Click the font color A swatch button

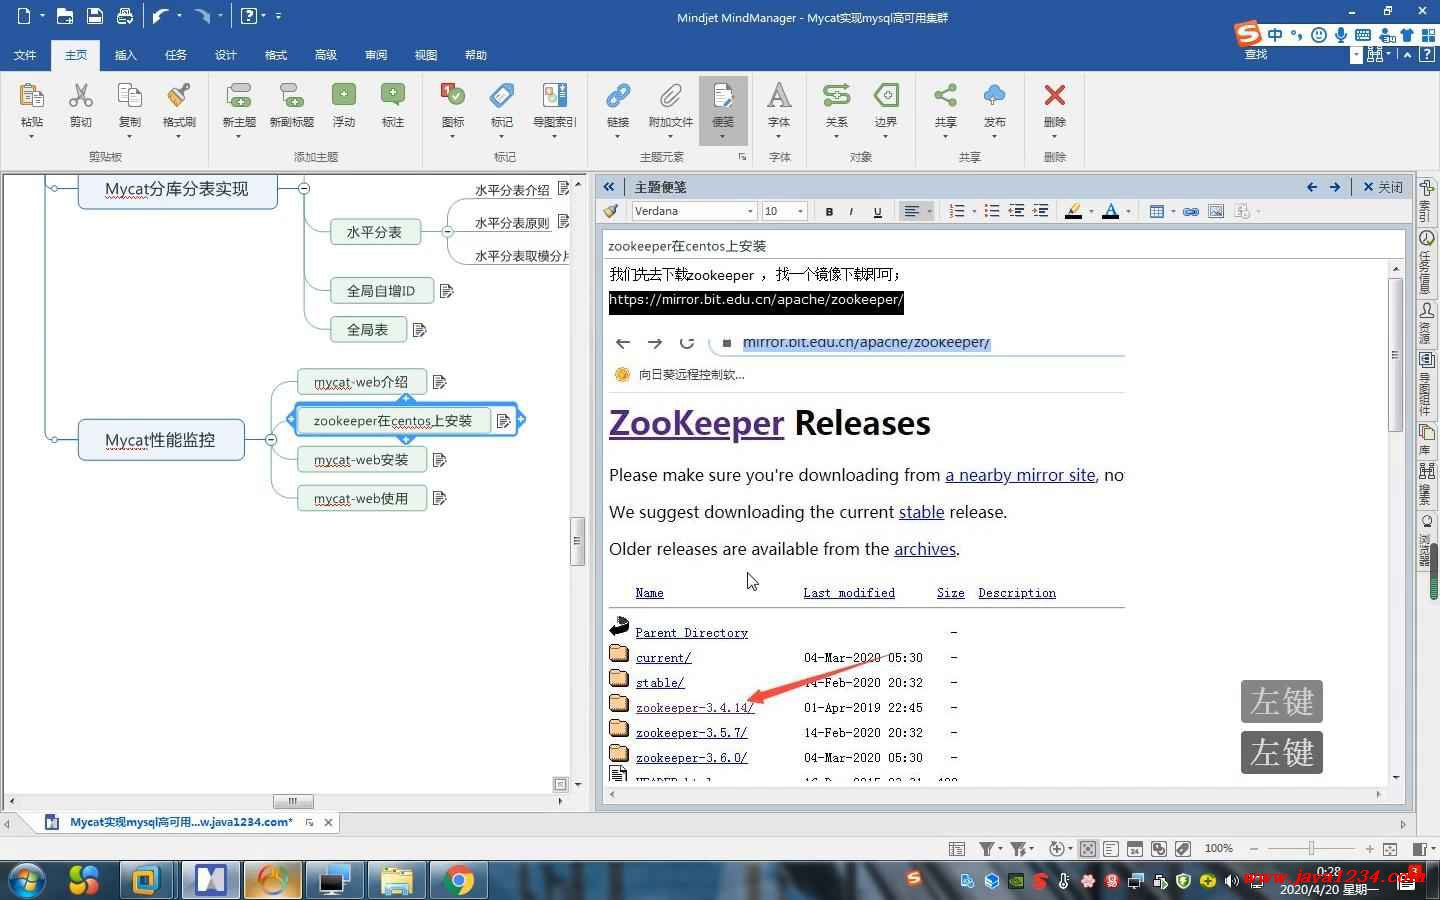pos(1110,211)
